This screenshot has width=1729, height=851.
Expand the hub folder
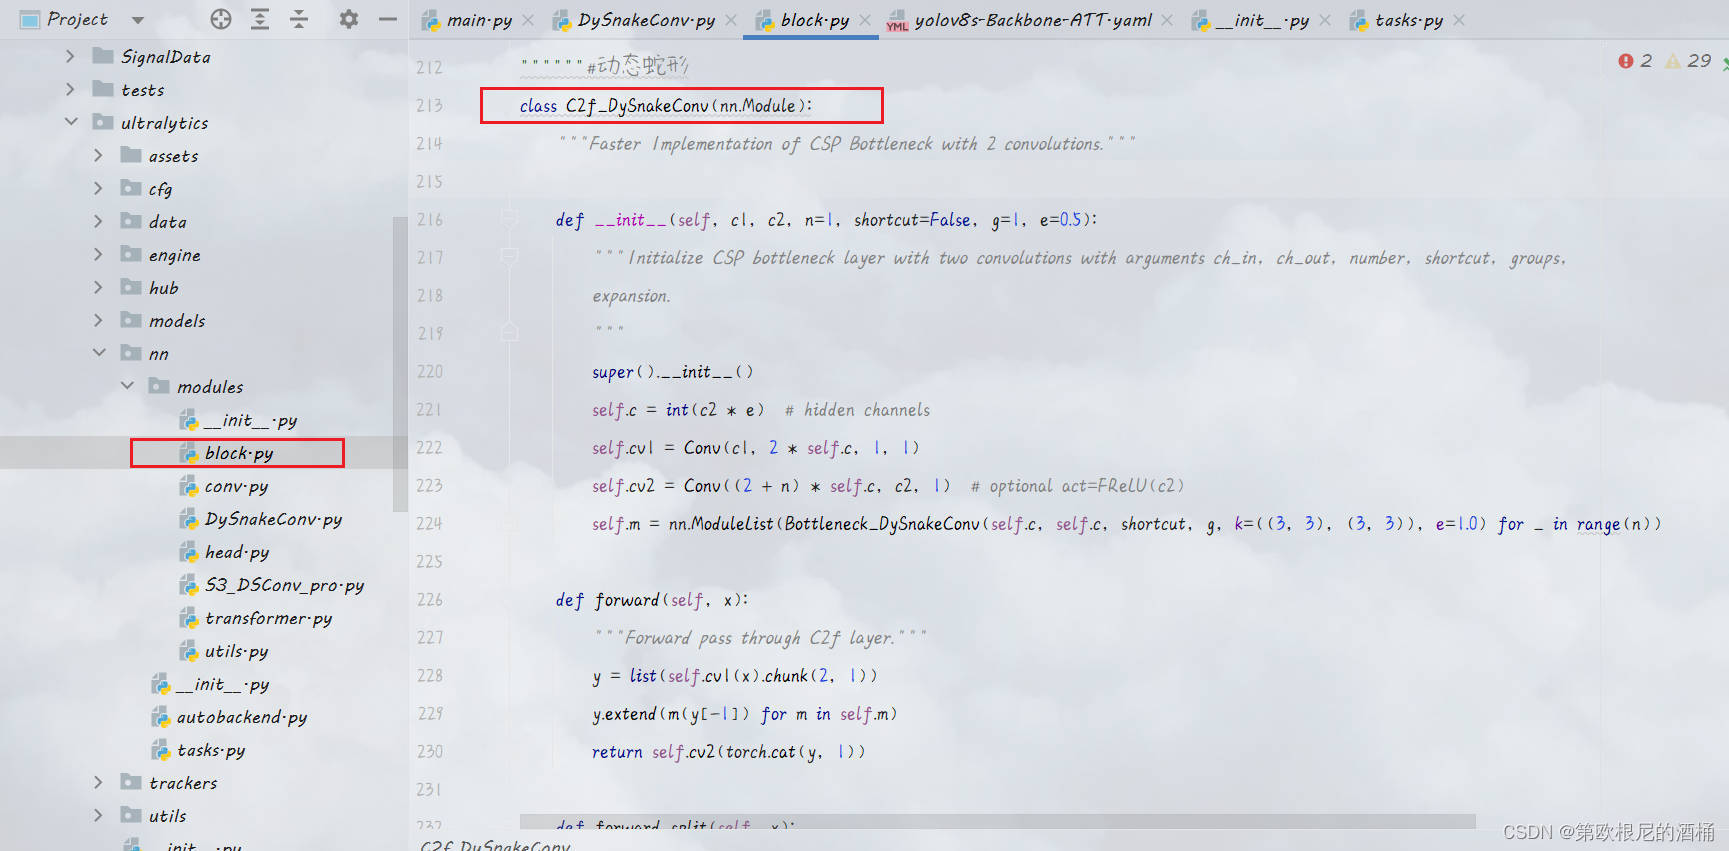click(98, 288)
